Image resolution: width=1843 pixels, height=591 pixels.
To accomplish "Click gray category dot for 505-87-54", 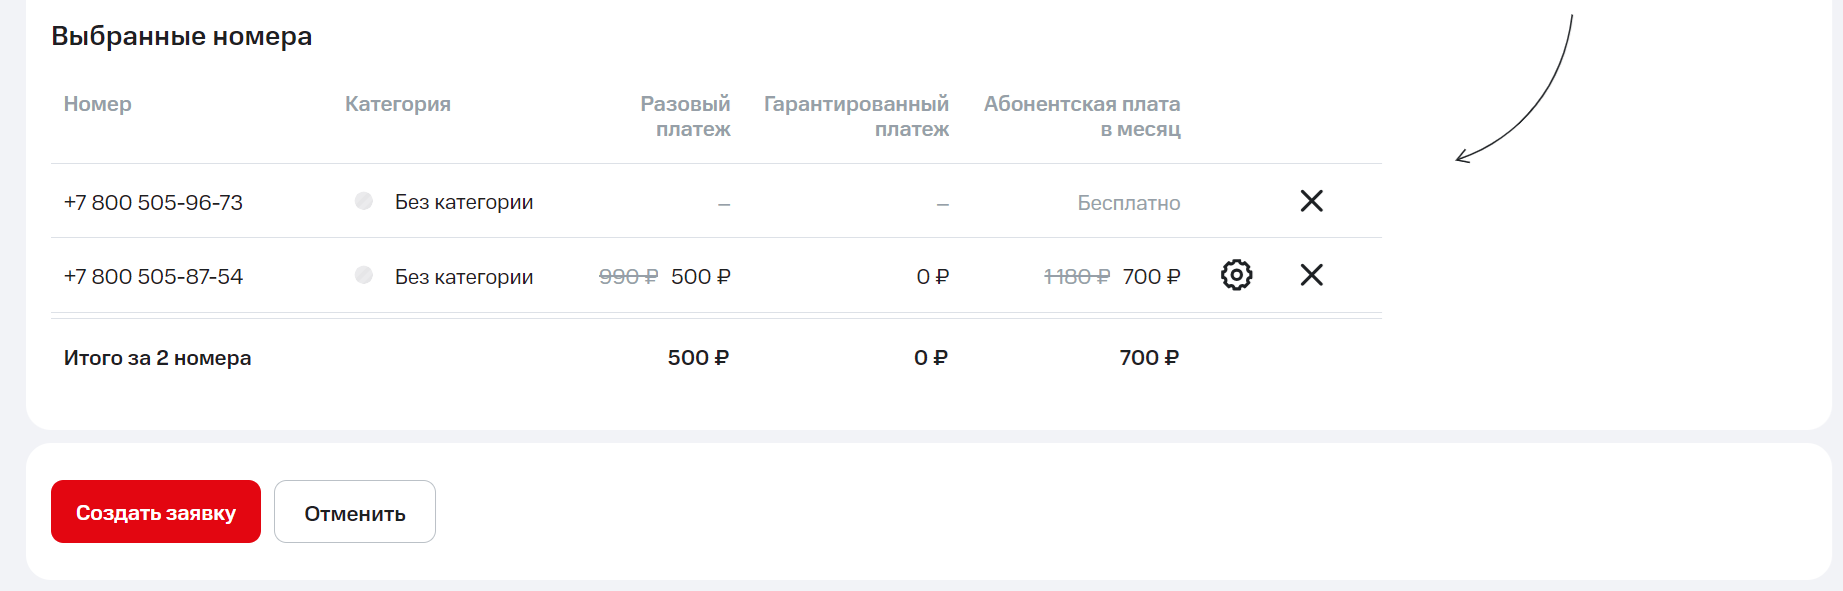I will click(x=364, y=275).
